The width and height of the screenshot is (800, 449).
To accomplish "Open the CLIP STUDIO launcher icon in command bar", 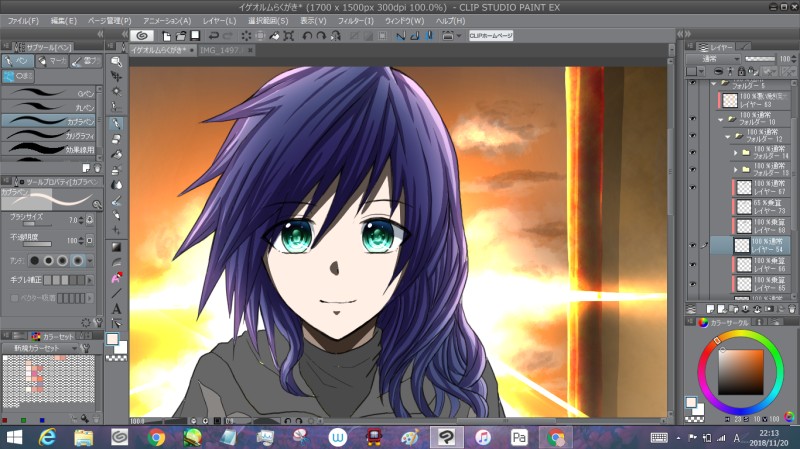I will [x=142, y=36].
